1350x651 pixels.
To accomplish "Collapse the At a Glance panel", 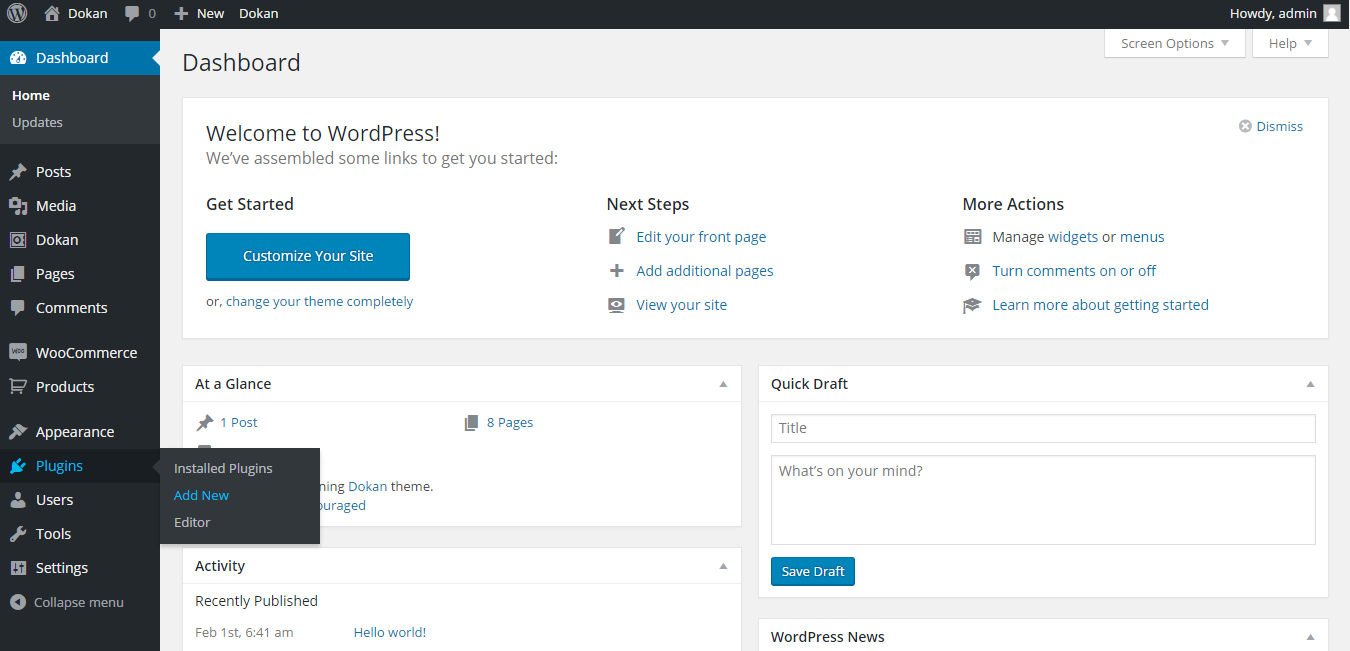I will [723, 384].
